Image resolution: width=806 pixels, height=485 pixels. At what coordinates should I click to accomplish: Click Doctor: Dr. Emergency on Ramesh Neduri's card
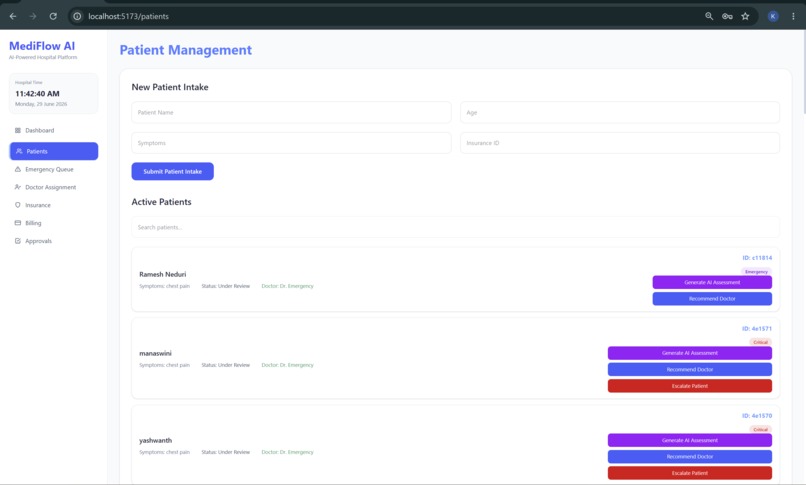pyautogui.click(x=287, y=286)
